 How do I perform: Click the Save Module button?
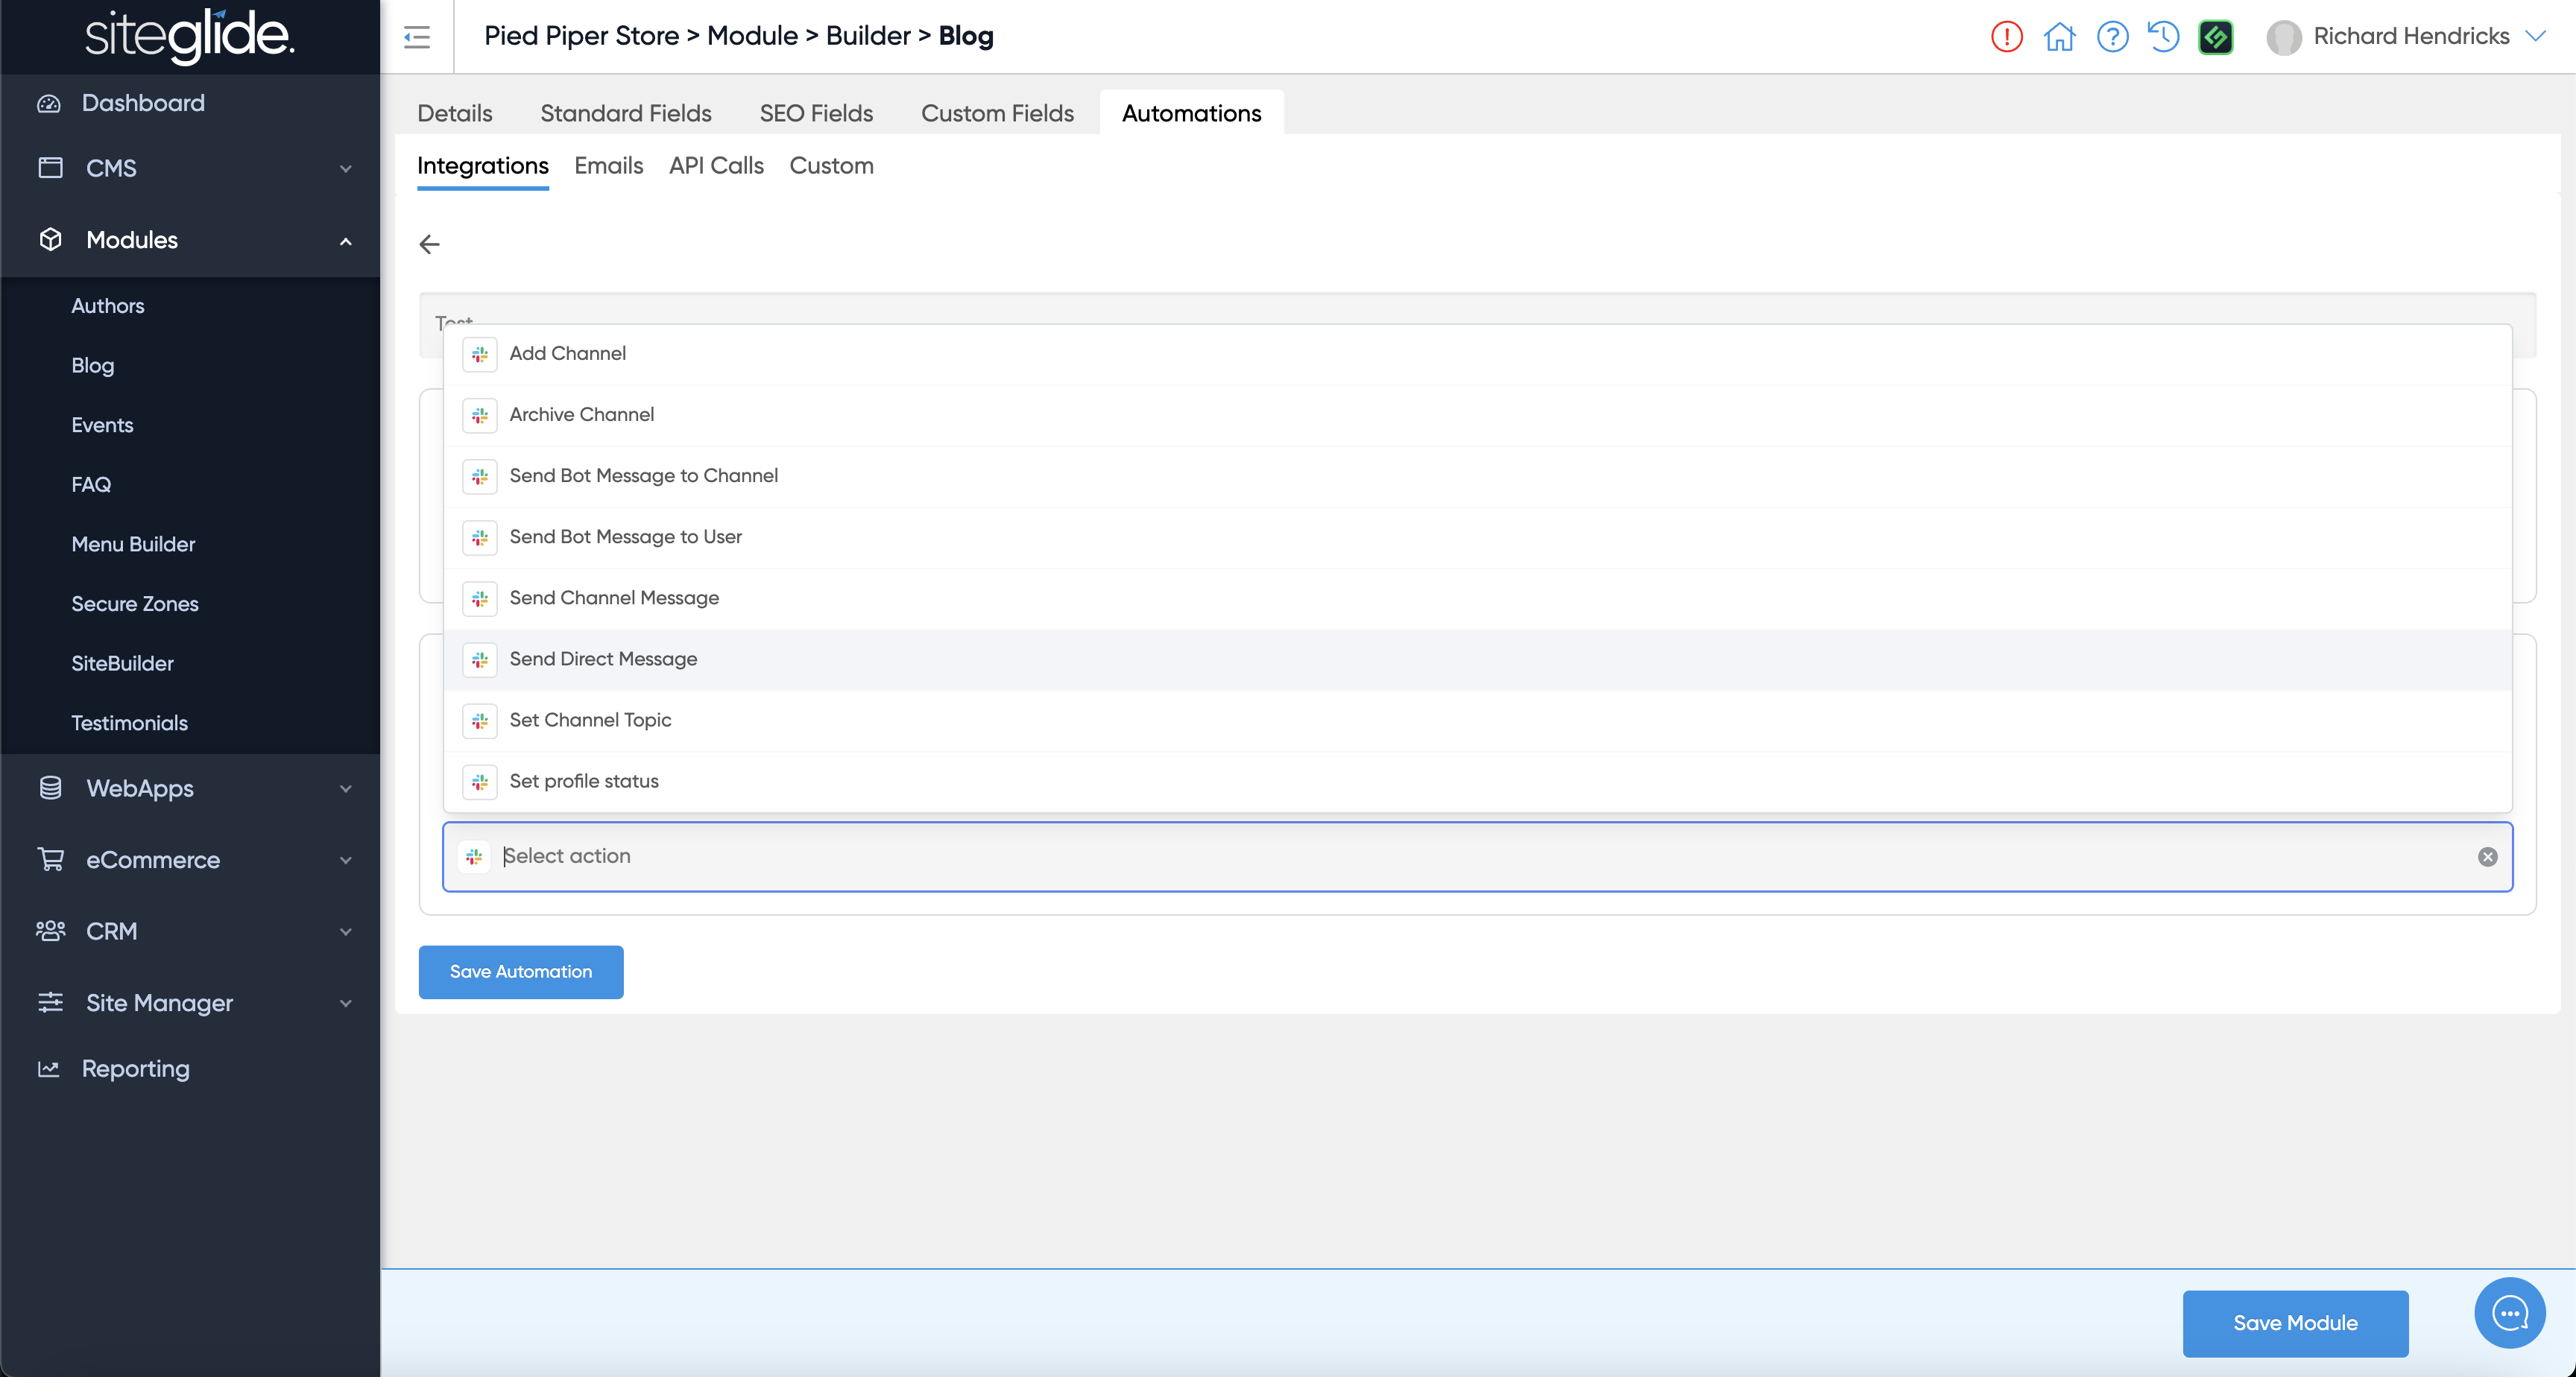(2294, 1322)
